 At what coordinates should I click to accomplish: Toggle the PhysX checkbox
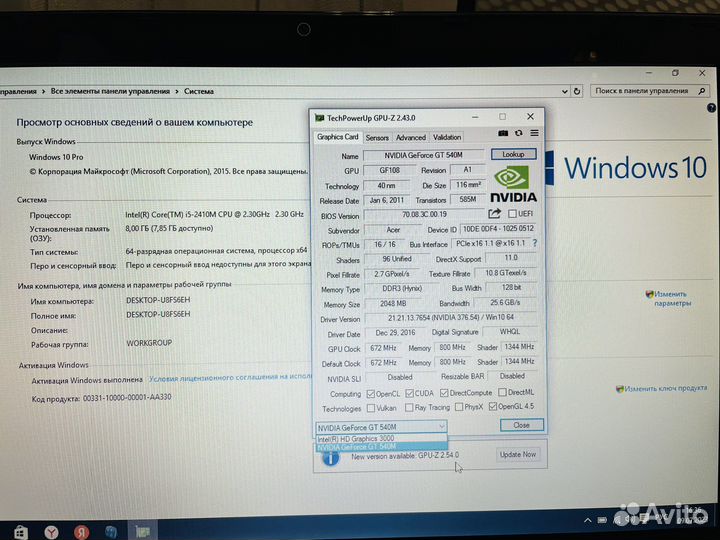[x=459, y=407]
